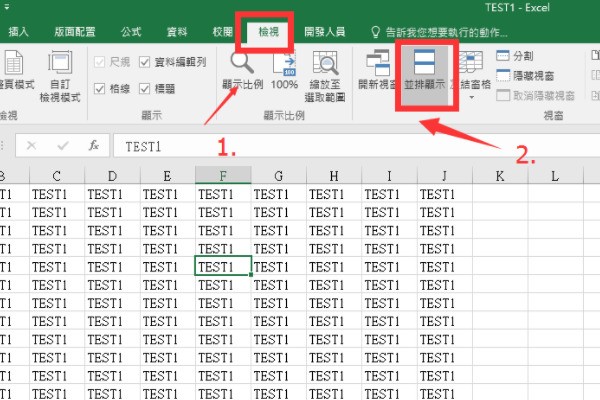
Task: Open the 資料 ribbon tab
Action: (177, 32)
